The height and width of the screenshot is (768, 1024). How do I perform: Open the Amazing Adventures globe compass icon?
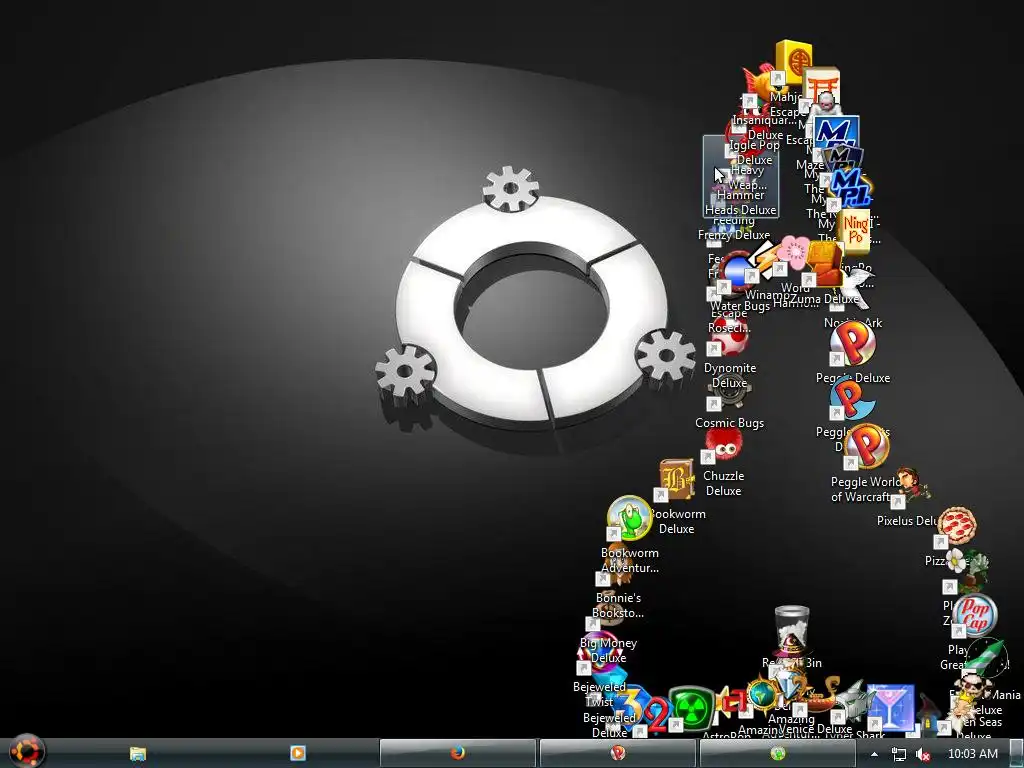tap(761, 694)
